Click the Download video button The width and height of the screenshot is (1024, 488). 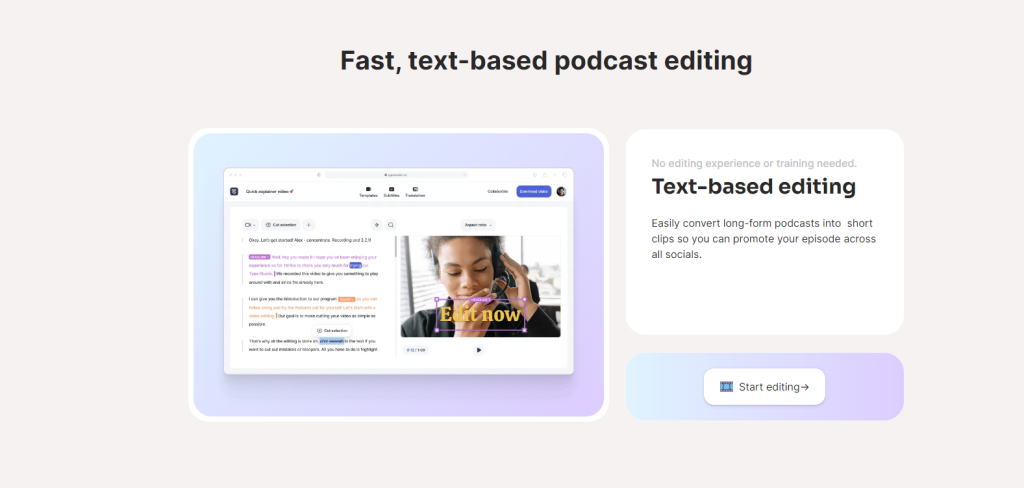point(534,191)
